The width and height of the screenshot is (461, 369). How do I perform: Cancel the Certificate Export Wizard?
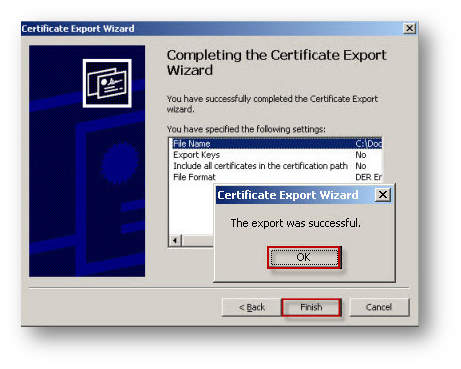tap(379, 307)
